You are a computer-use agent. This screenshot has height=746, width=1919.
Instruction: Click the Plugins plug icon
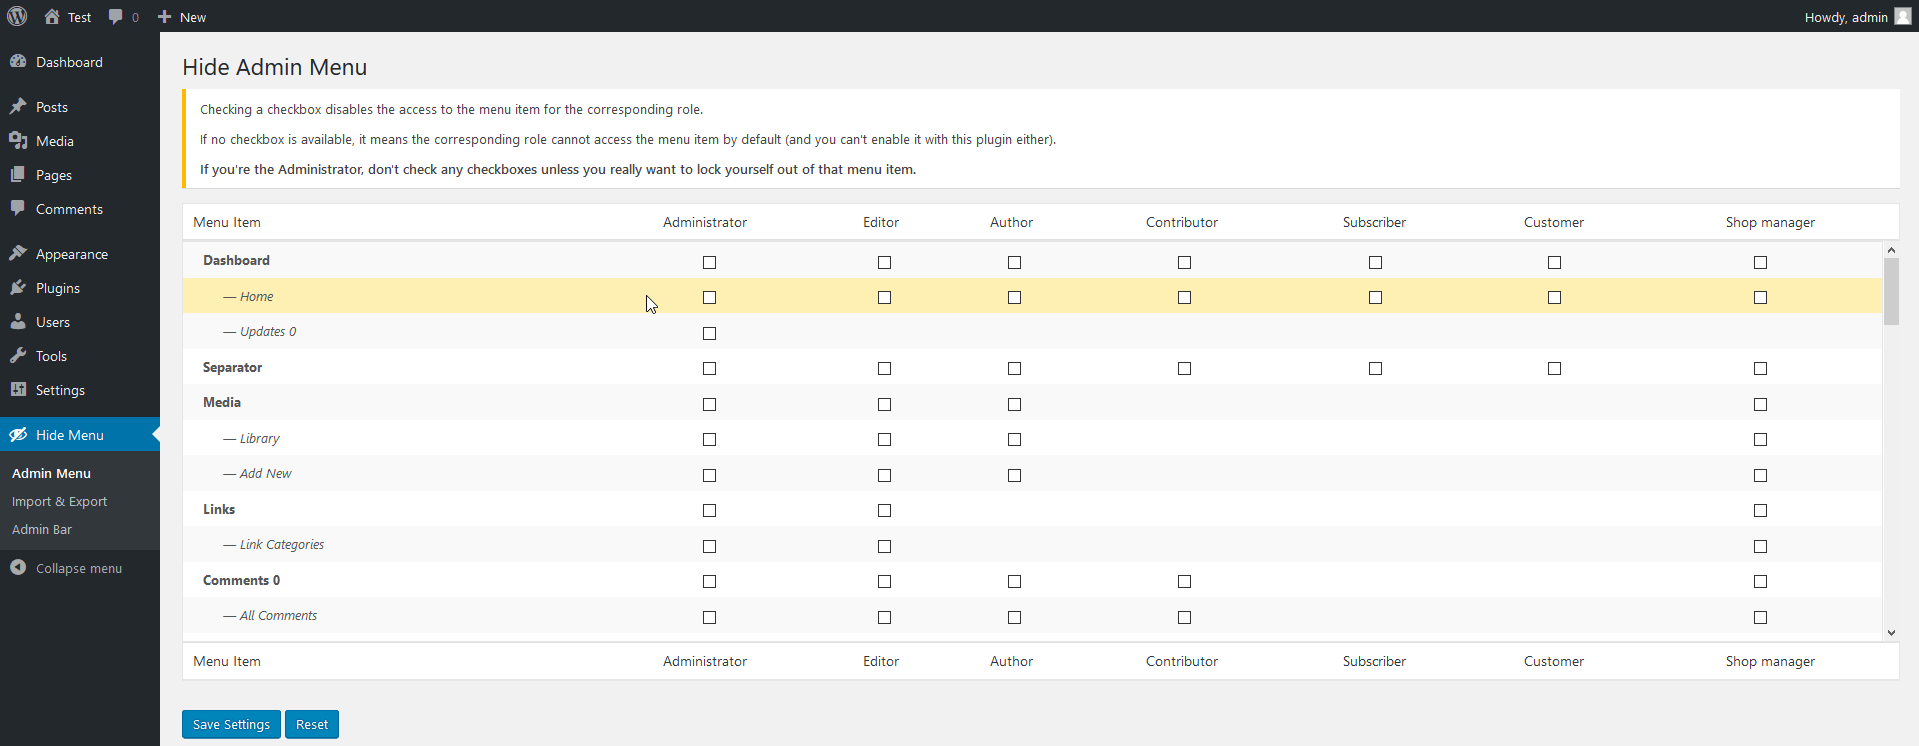click(x=18, y=288)
